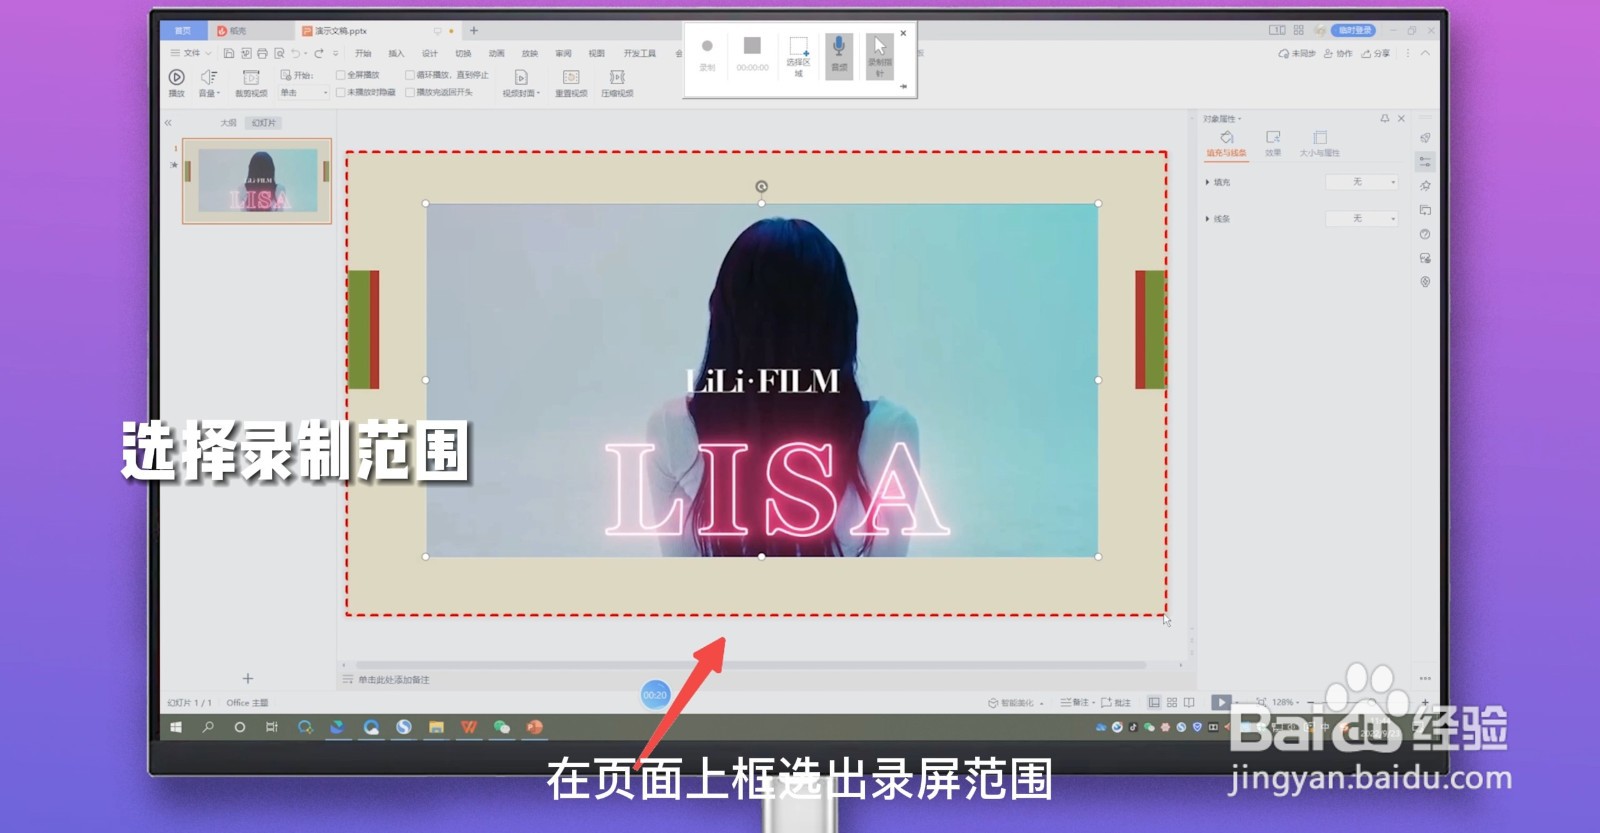Add new slide with plus button
1600x833 pixels.
pyautogui.click(x=247, y=678)
